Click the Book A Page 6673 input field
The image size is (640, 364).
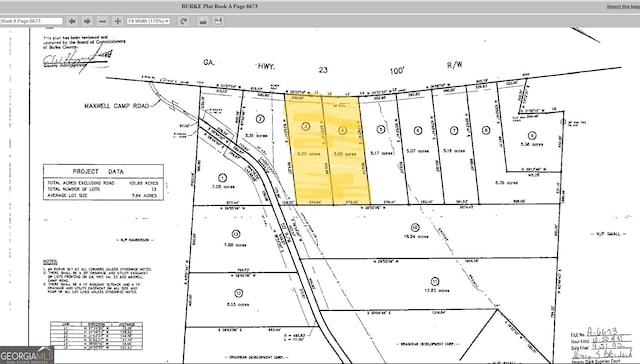click(x=31, y=21)
